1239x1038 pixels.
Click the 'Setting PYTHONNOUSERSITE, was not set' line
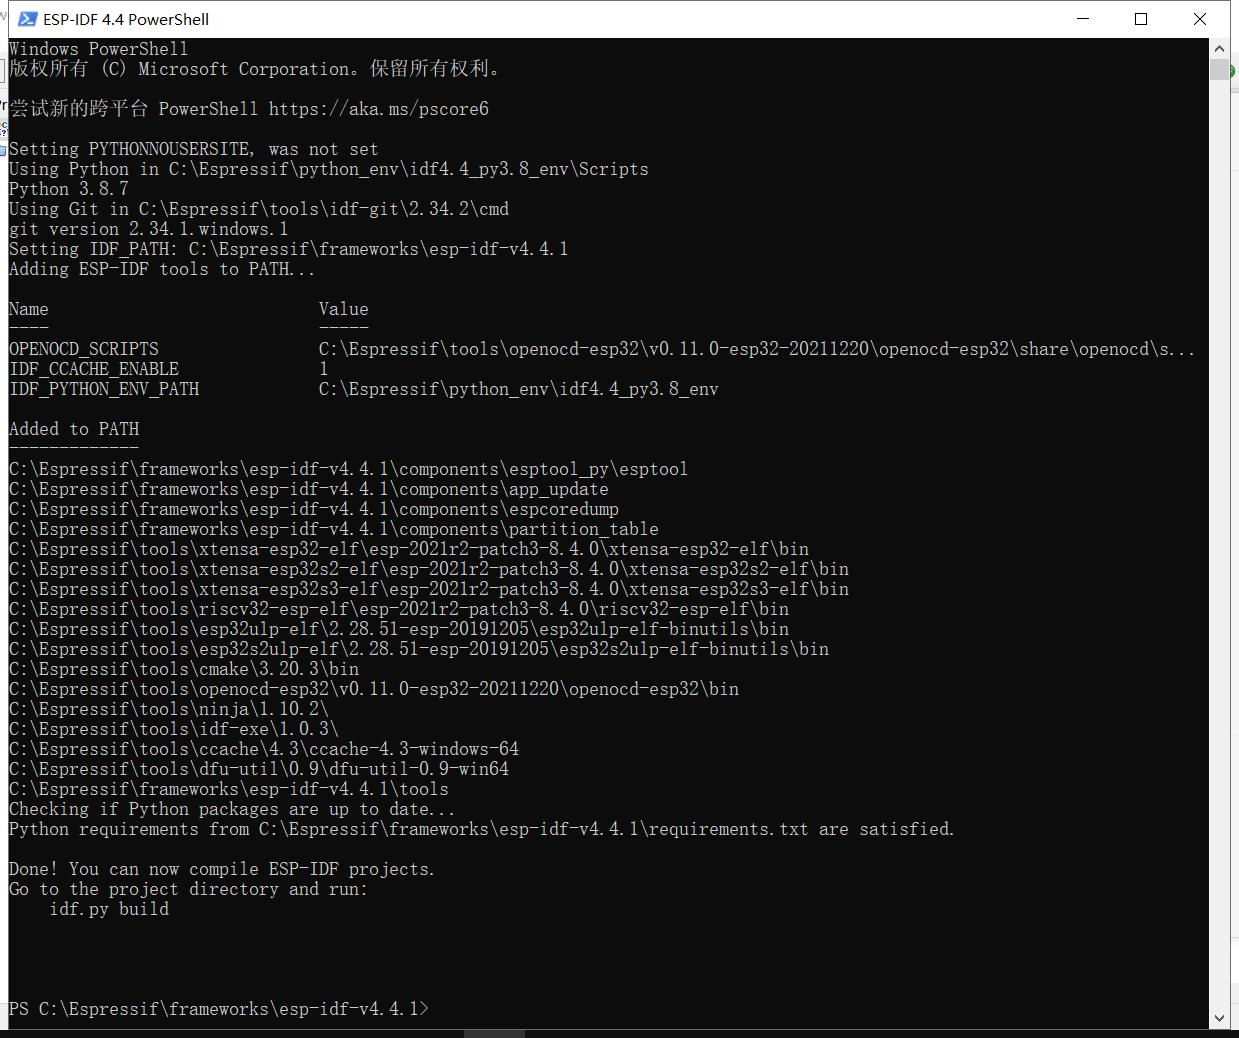[x=194, y=149]
